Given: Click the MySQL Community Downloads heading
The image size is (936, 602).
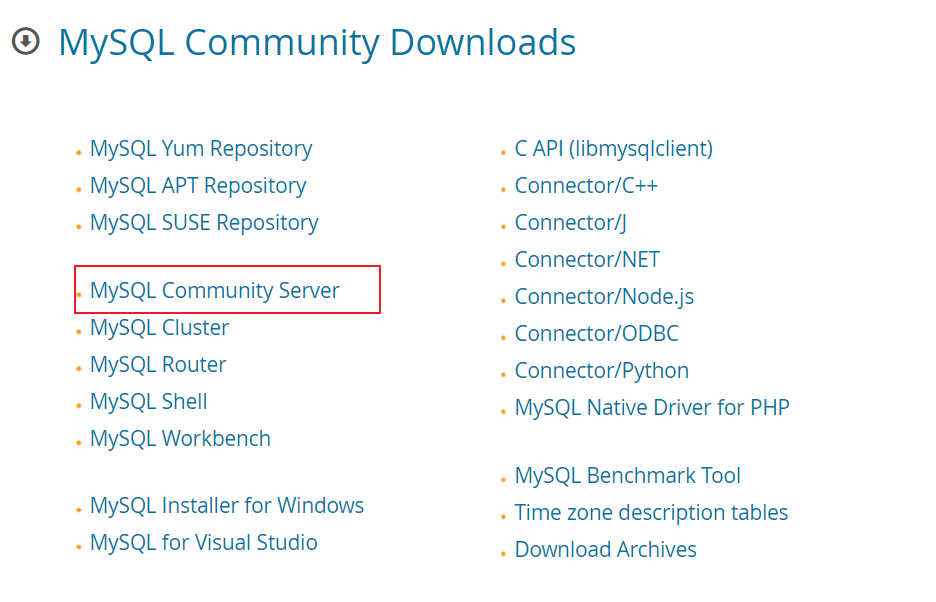Looking at the screenshot, I should 317,43.
